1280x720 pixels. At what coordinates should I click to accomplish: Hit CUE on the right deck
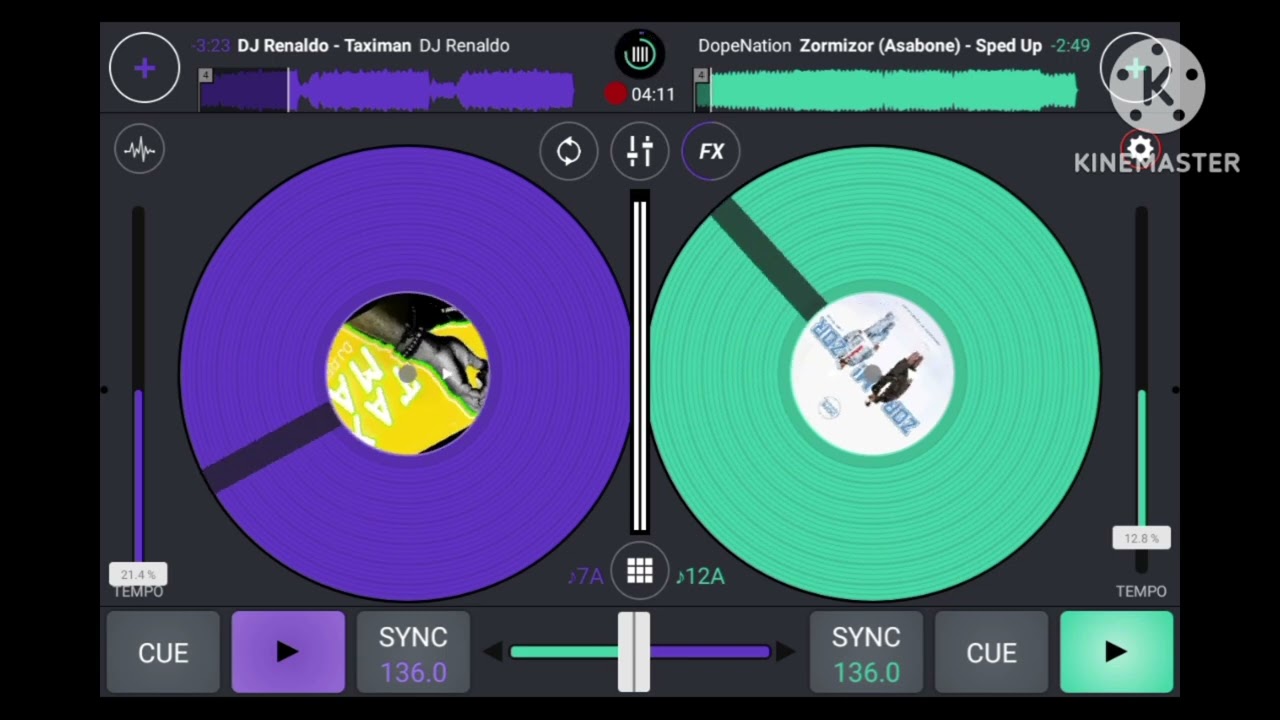991,652
